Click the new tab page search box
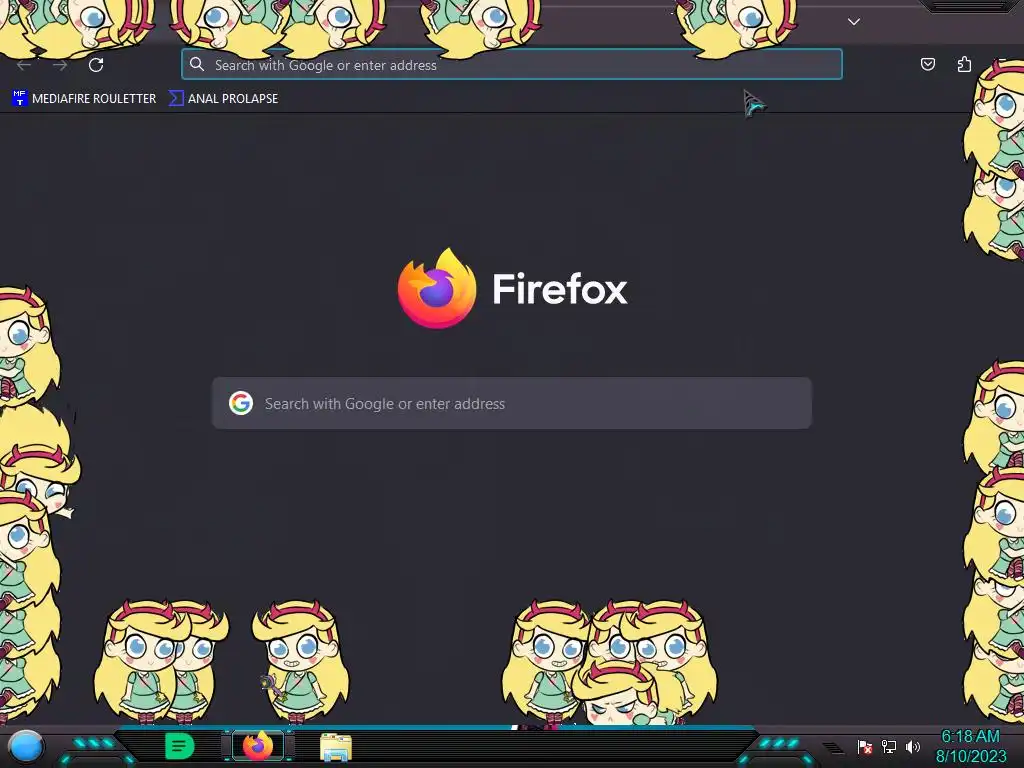The height and width of the screenshot is (768, 1024). pyautogui.click(x=512, y=403)
